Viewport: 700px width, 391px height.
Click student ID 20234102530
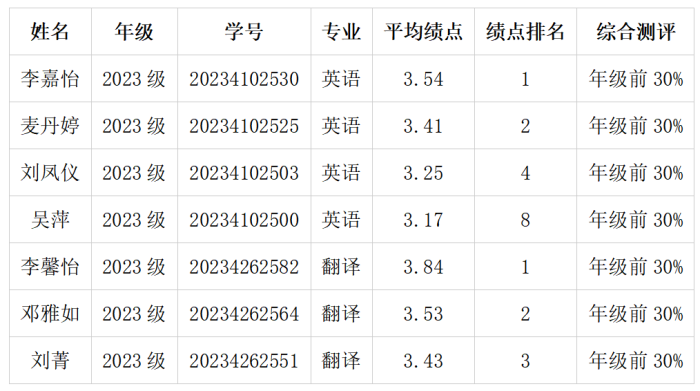(244, 79)
